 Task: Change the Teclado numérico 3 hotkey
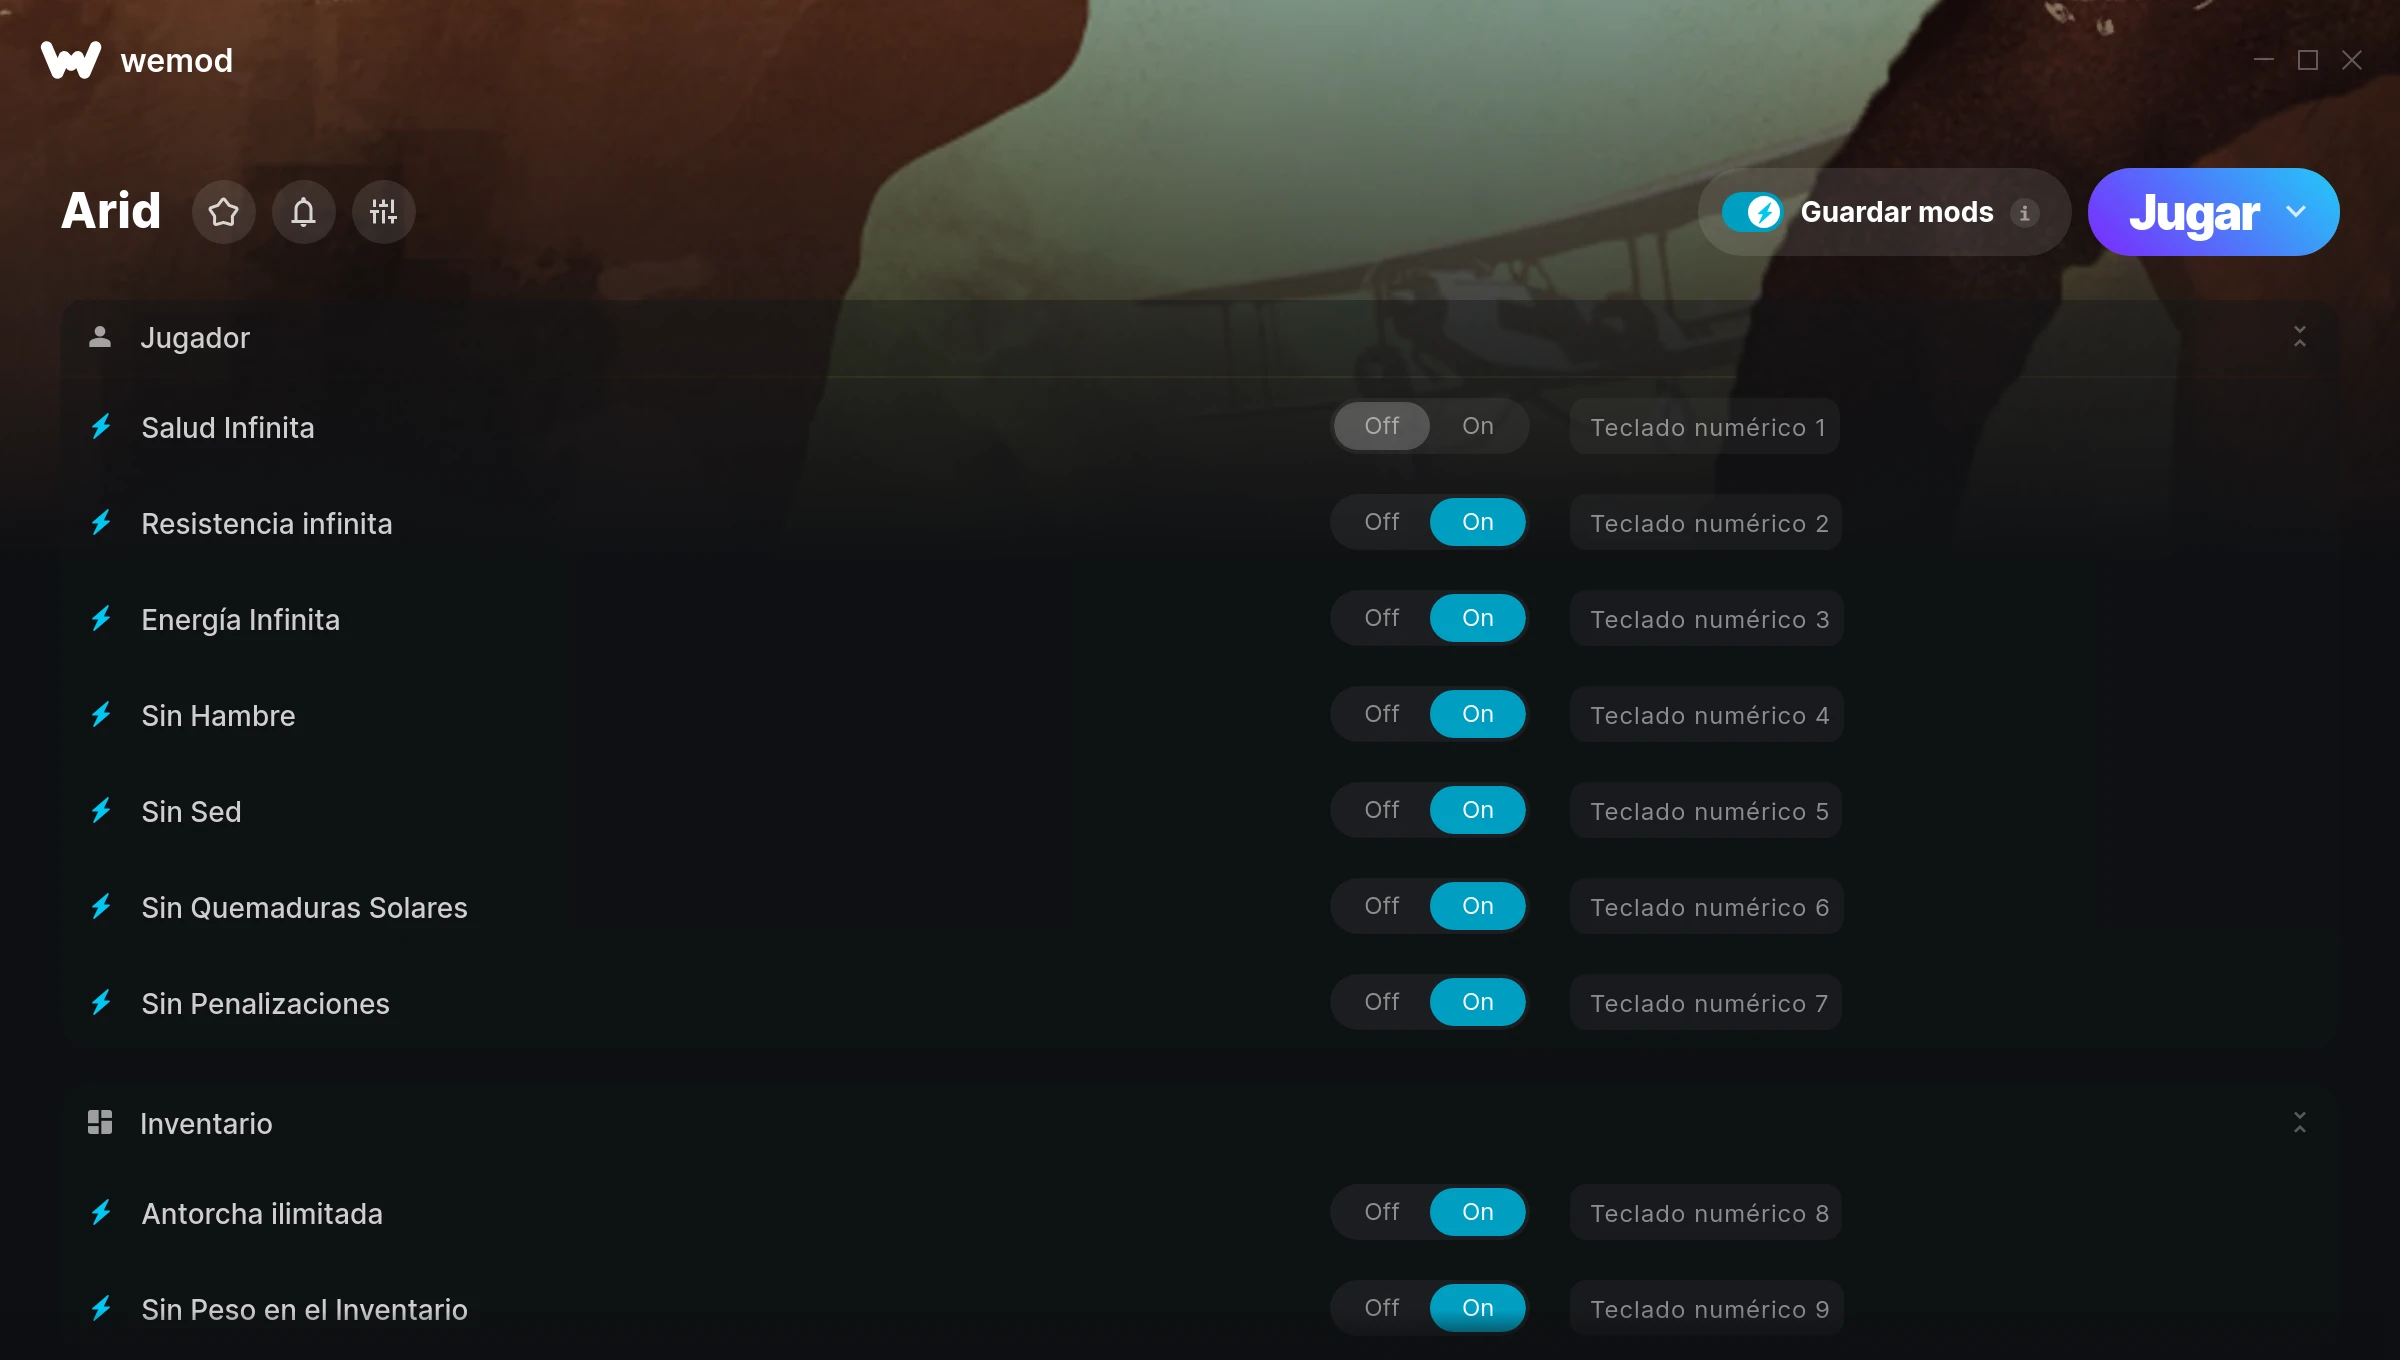tap(1707, 619)
